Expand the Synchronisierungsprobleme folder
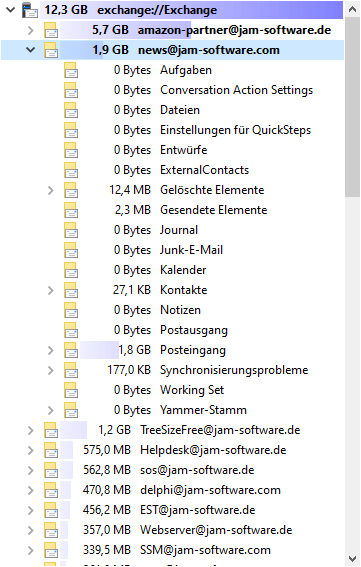361x567 pixels. (51, 370)
